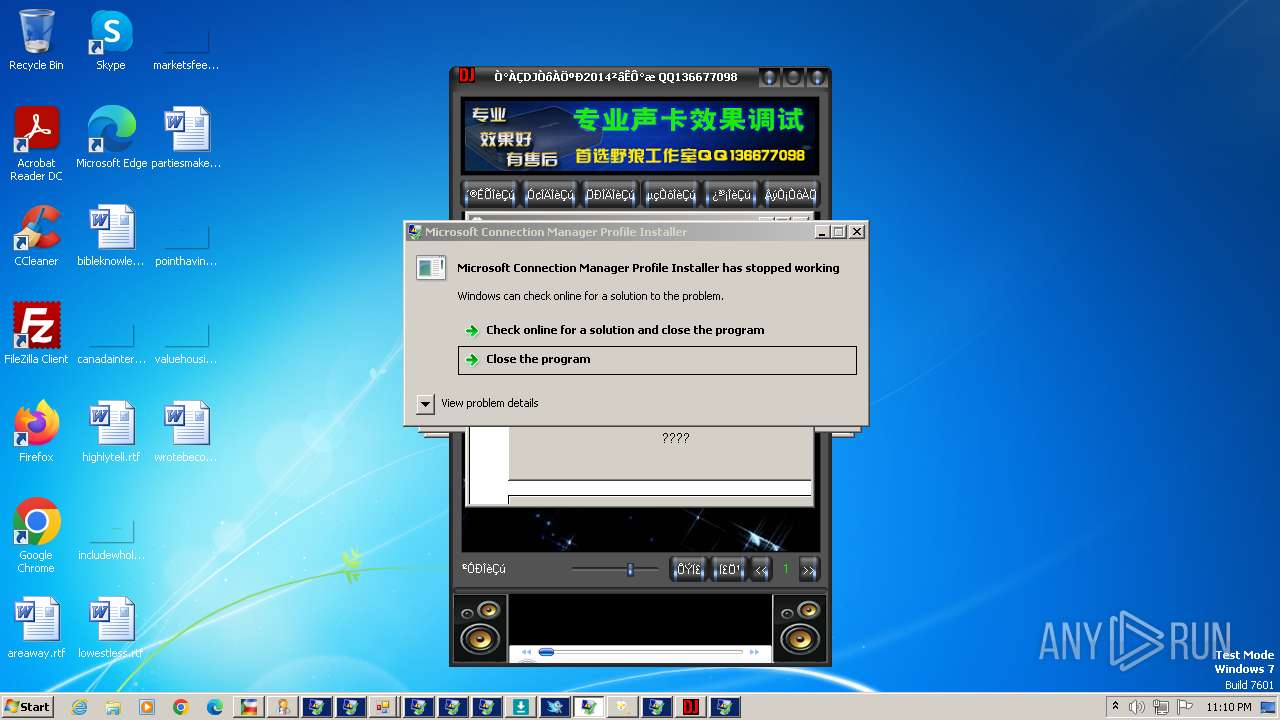Adjust the DJ player volume slider handle

coord(630,570)
